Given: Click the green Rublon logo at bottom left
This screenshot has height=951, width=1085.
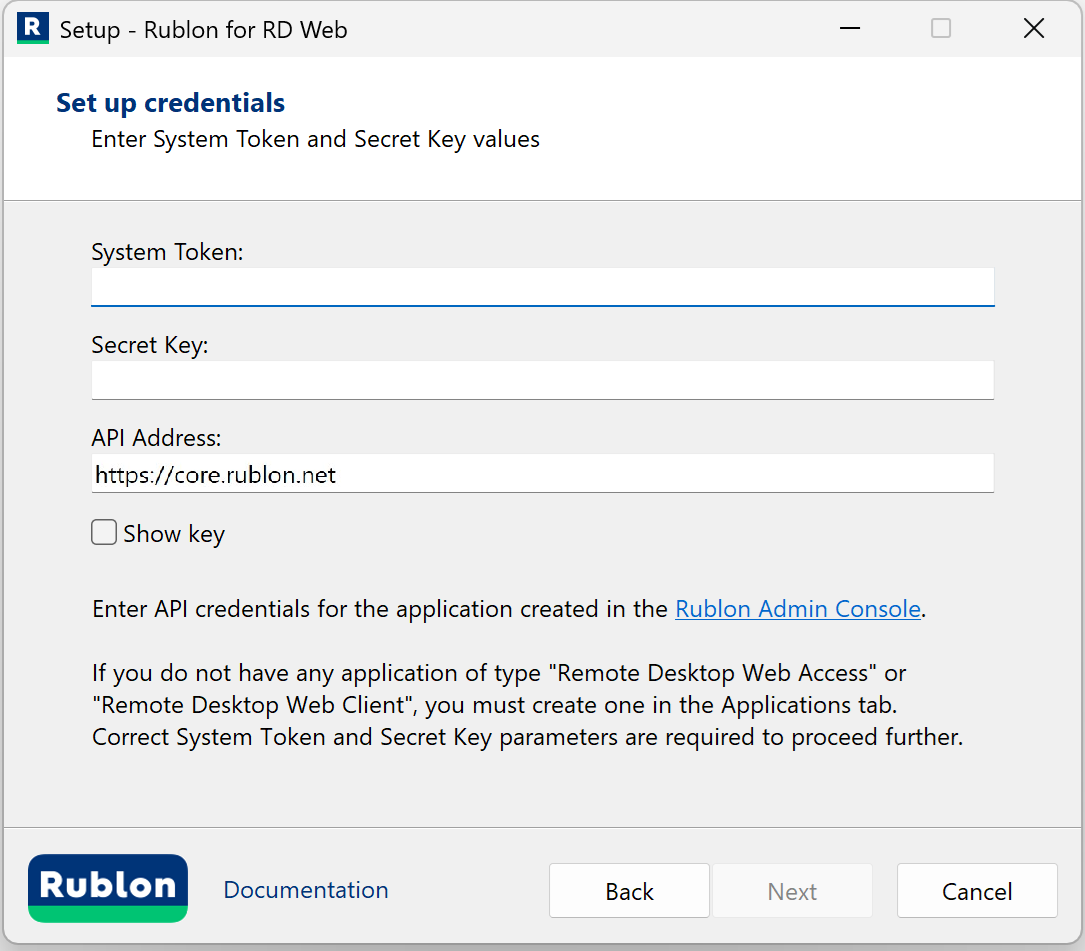Looking at the screenshot, I should tap(108, 888).
